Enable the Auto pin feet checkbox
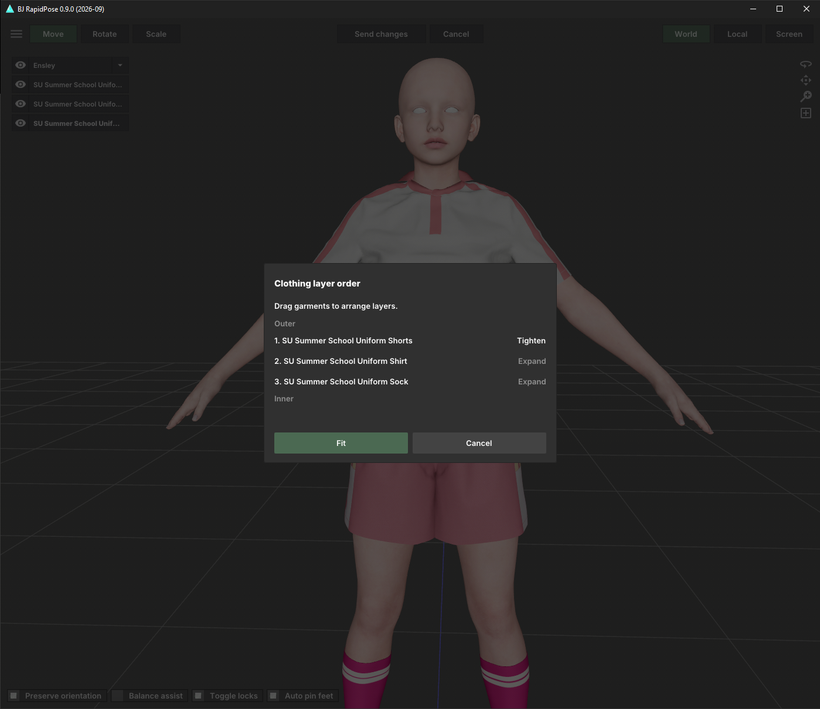Screen dimensions: 820x709 273,695
